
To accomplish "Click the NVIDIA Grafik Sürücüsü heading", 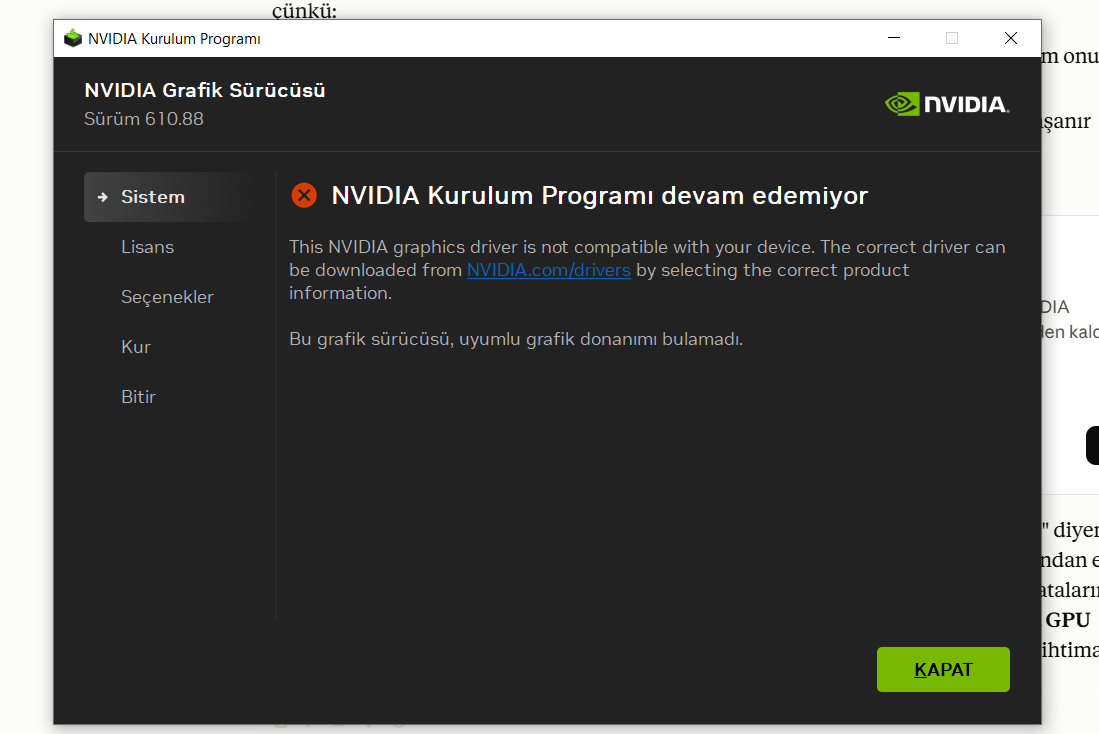I will click(x=205, y=90).
